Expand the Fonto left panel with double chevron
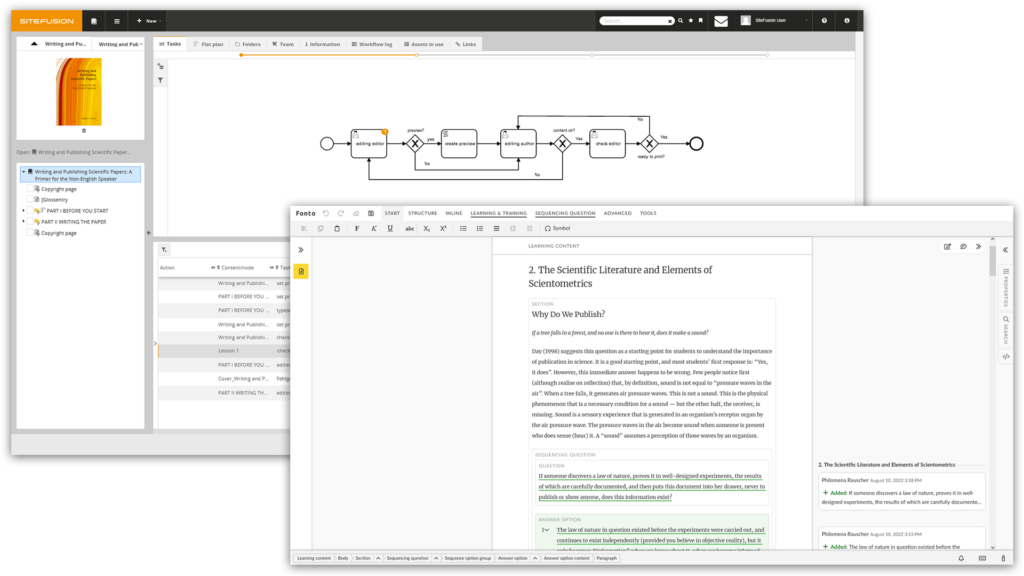Image resolution: width=1024 pixels, height=576 pixels. pos(301,249)
